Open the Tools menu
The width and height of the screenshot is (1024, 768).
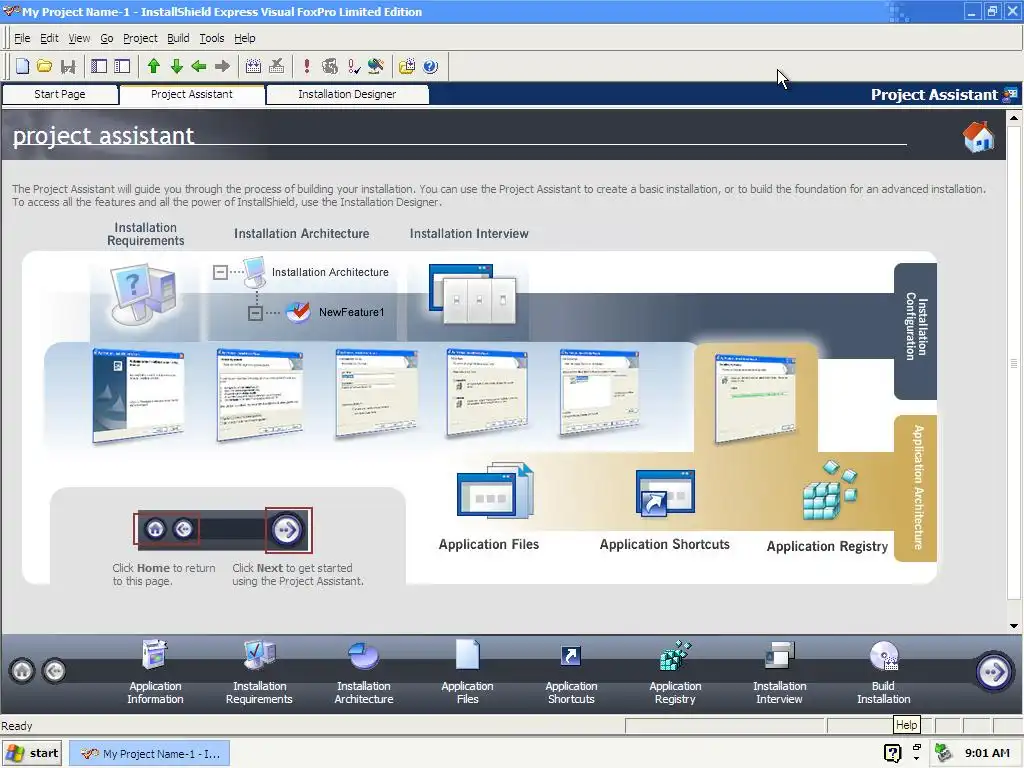click(x=212, y=38)
